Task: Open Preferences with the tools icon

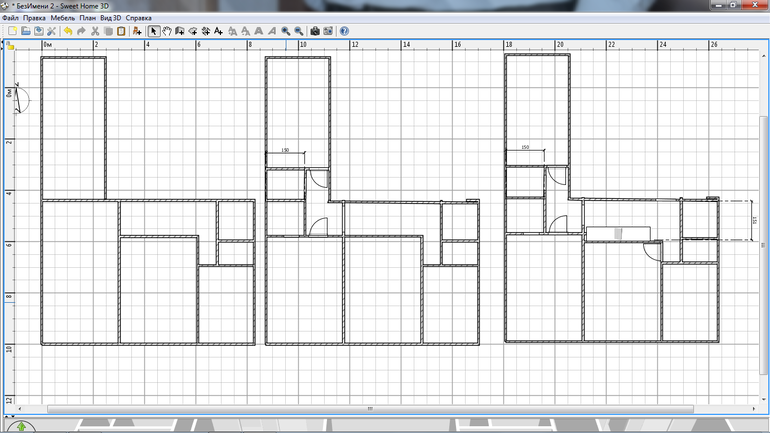Action: point(51,31)
